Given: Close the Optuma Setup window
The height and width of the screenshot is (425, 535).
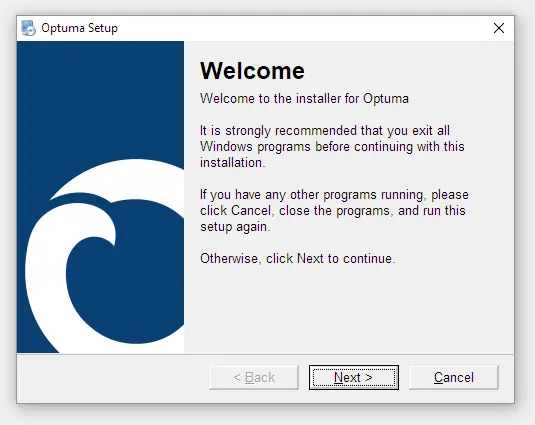Looking at the screenshot, I should (x=499, y=28).
